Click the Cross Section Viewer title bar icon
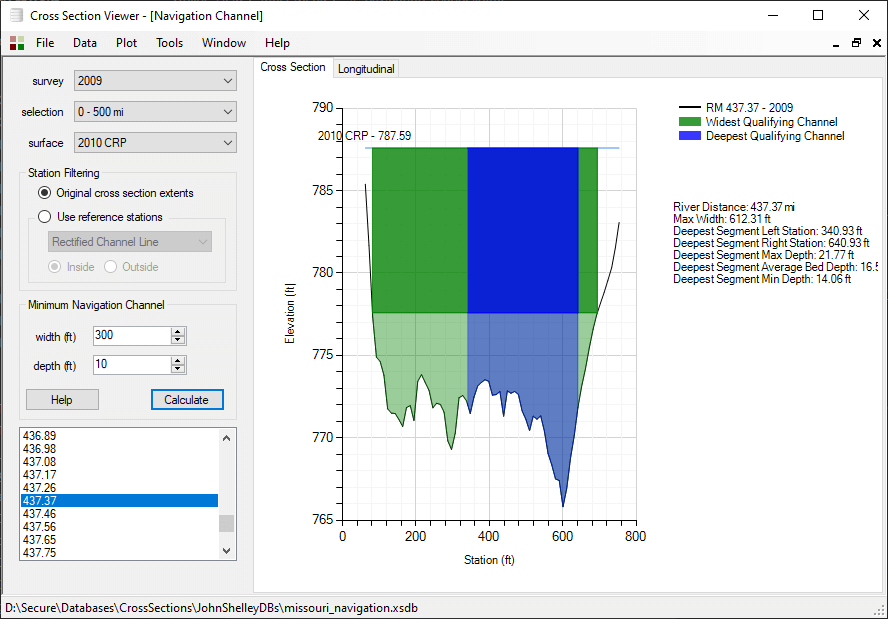This screenshot has width=888, height=619. (x=14, y=15)
